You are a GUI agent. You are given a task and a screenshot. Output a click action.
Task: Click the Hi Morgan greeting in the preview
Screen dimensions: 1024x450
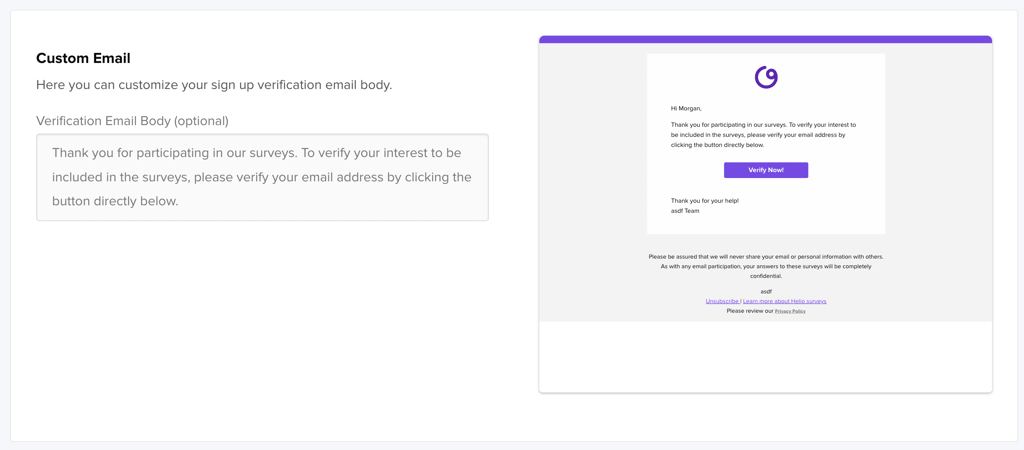point(686,108)
